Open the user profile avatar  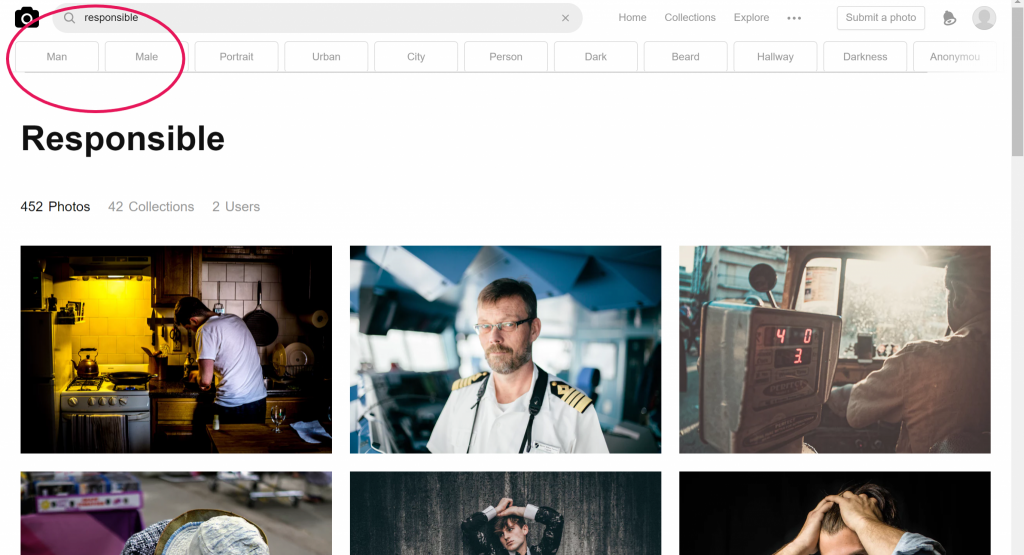tap(984, 18)
